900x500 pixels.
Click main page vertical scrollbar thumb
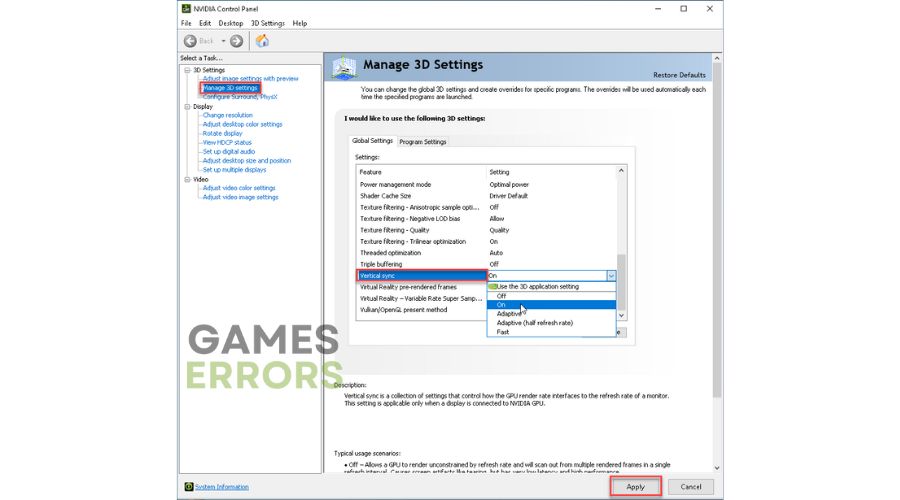pos(717,230)
